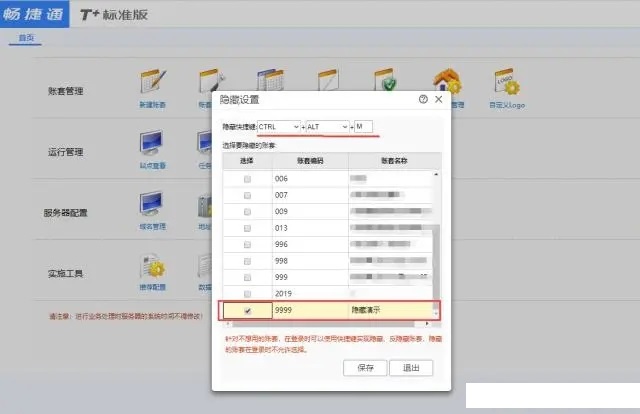Click the house-with-gear icon in 账套管理 row
This screenshot has width=640, height=414.
tap(447, 80)
